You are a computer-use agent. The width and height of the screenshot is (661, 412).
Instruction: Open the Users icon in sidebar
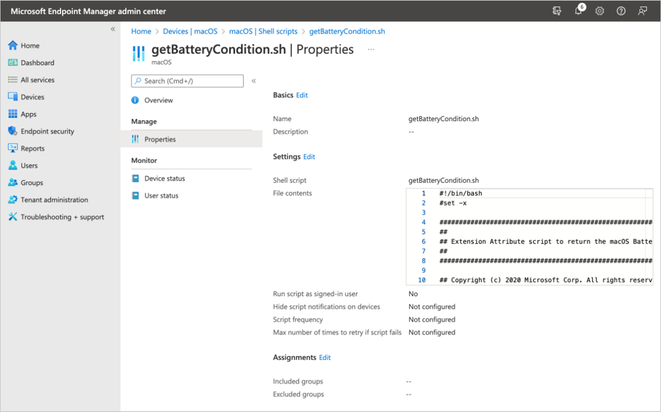(13, 165)
